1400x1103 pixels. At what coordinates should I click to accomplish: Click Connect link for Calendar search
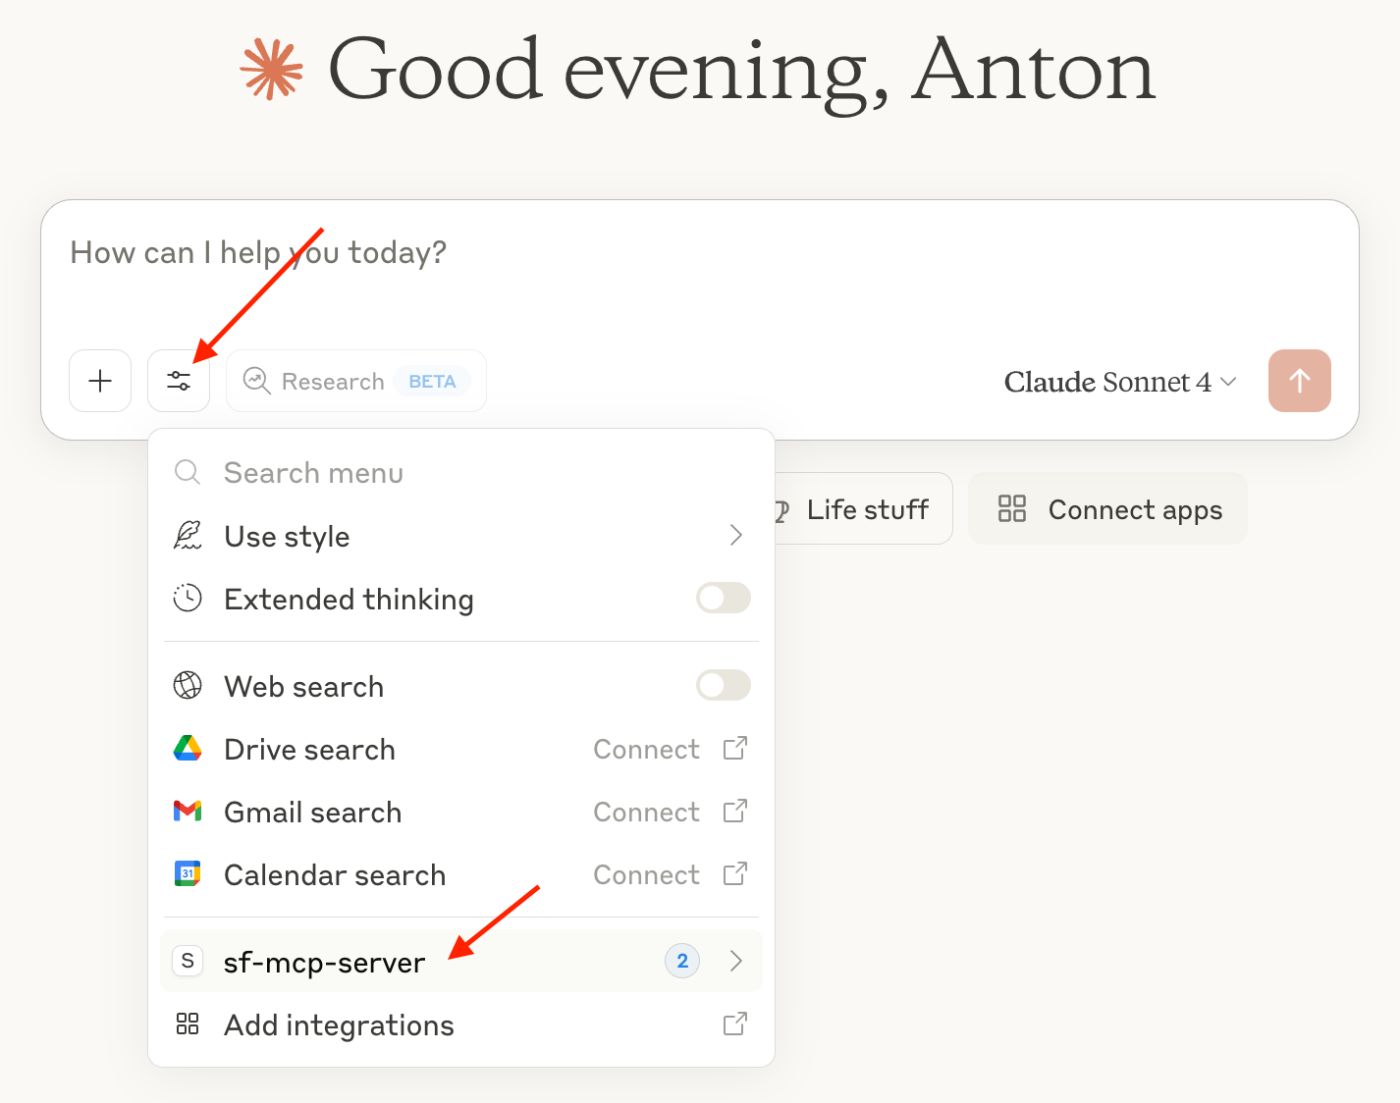(x=646, y=875)
